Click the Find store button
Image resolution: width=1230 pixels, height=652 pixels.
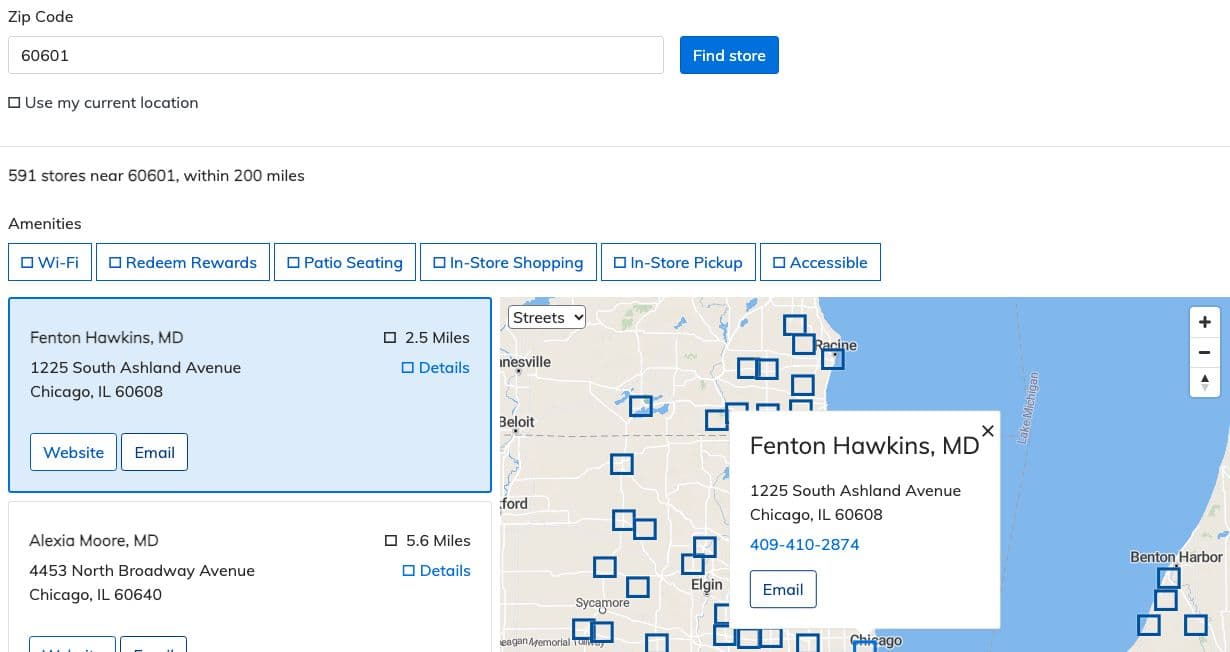(x=729, y=55)
